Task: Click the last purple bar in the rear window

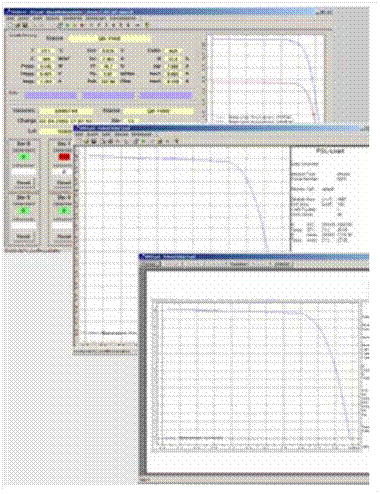Action: tap(166, 96)
